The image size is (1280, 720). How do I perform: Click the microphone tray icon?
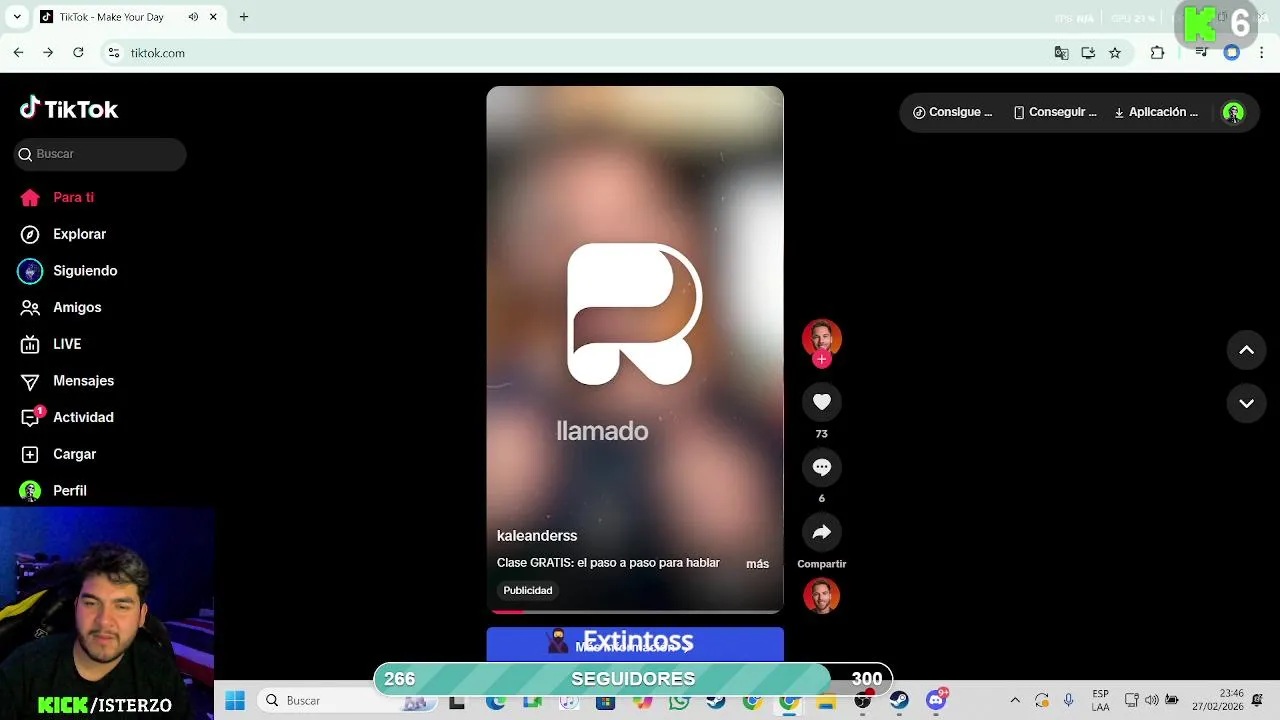coord(1068,701)
